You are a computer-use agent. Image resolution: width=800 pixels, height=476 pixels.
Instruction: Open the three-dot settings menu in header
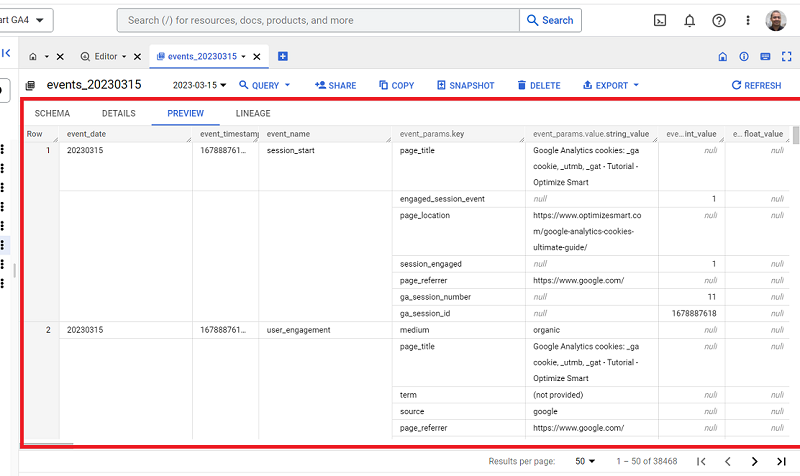pos(748,20)
